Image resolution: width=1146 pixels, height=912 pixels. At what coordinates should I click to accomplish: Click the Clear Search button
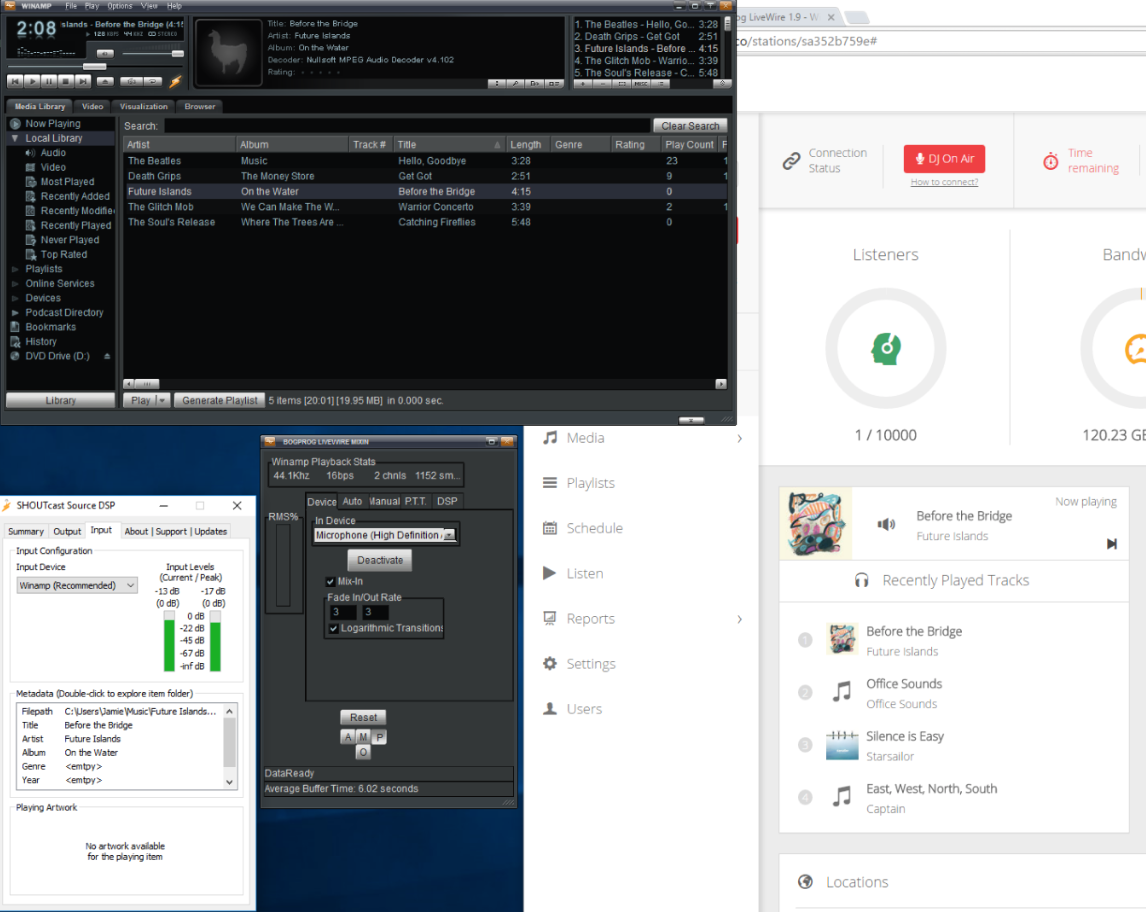click(690, 126)
